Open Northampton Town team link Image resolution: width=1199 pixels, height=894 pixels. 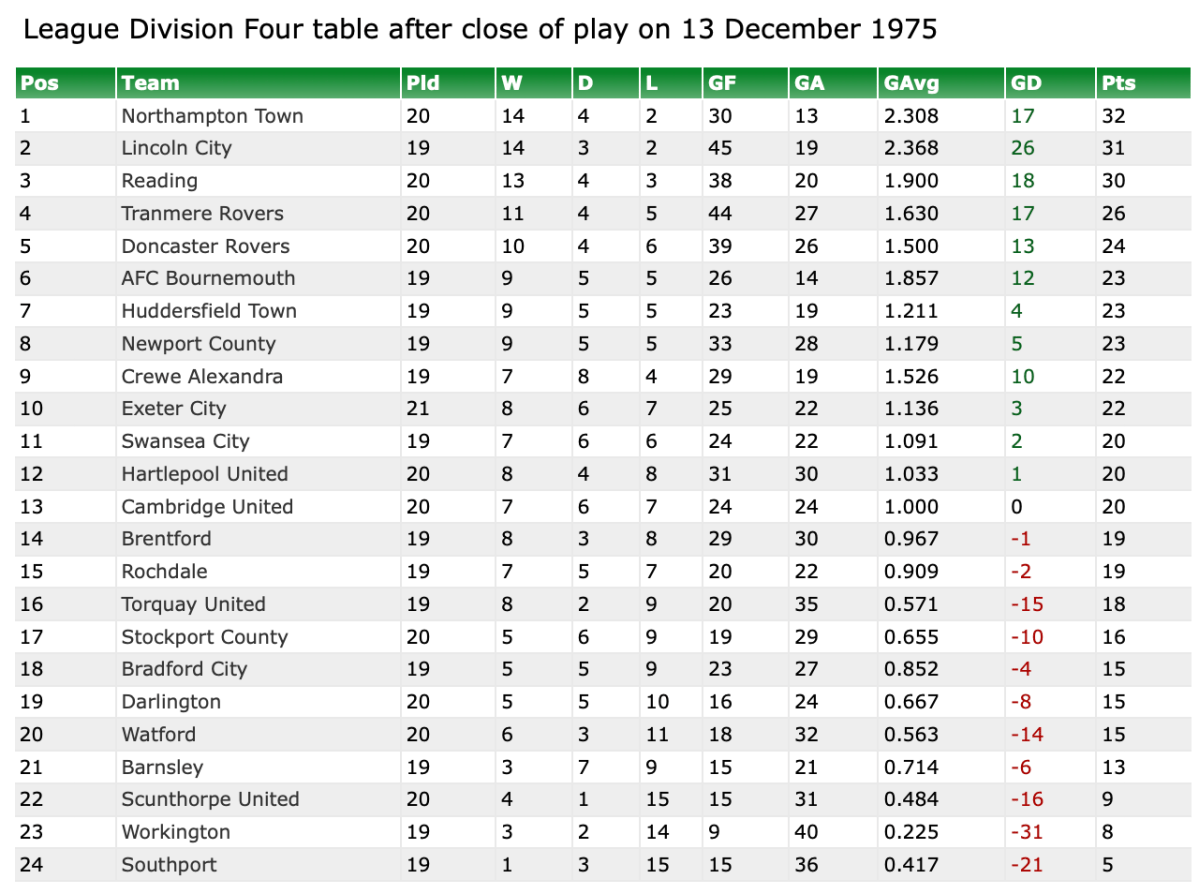pos(212,116)
